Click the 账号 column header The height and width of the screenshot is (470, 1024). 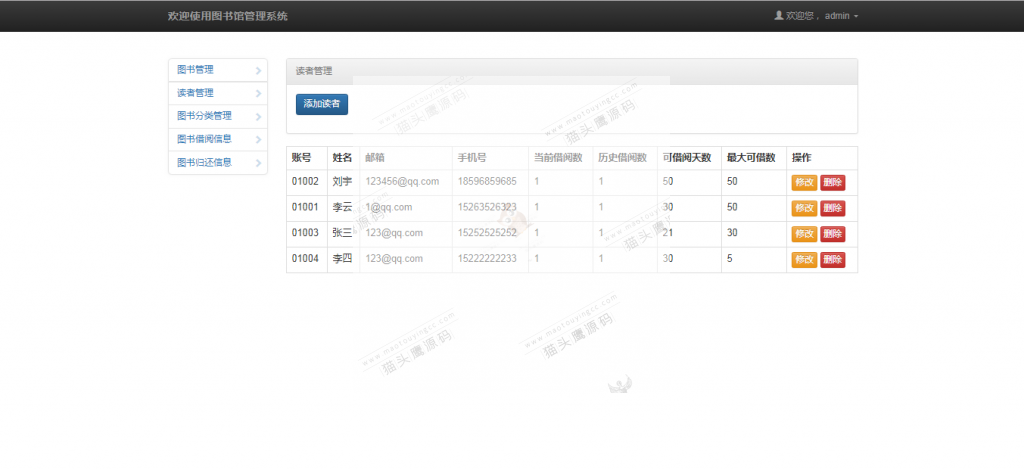coord(301,157)
